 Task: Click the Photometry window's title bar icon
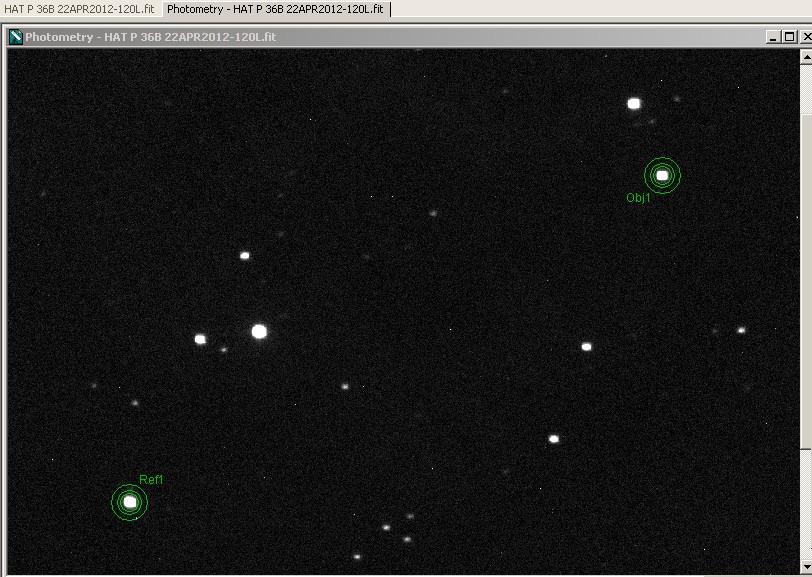click(x=16, y=38)
